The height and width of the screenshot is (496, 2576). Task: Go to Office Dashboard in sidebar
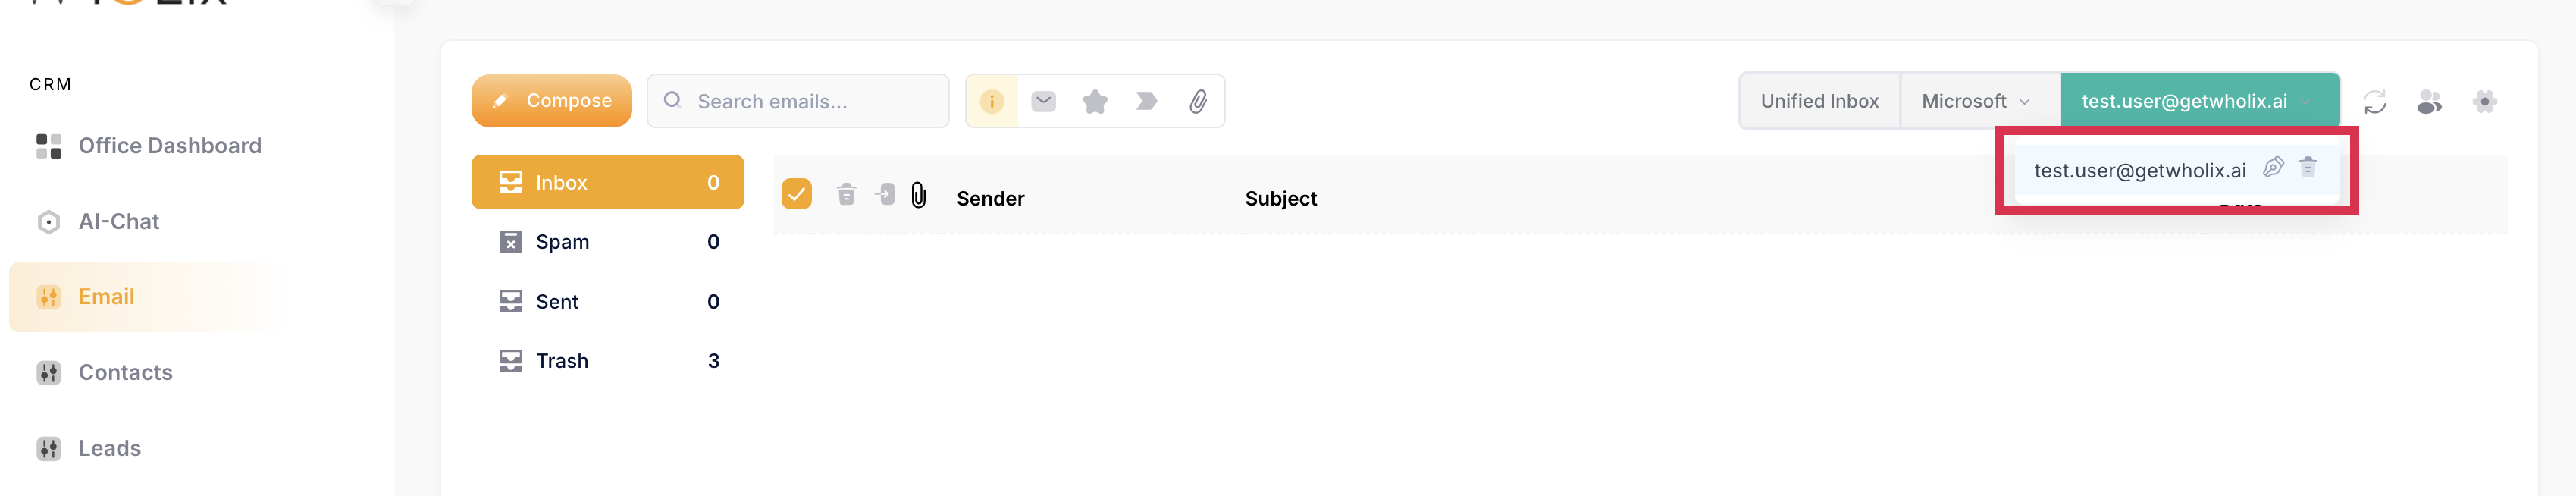150,146
